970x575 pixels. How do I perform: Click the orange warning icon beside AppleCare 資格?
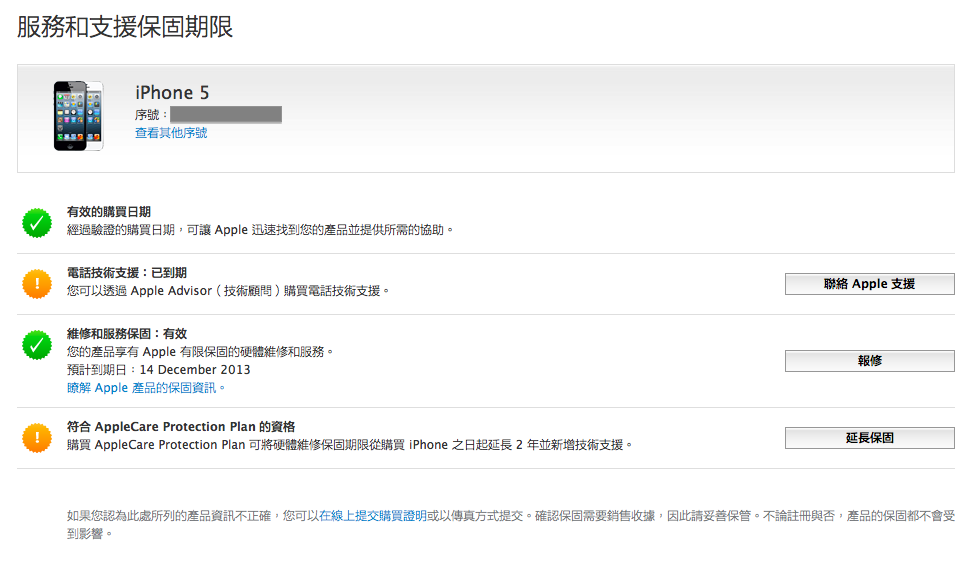pos(37,437)
